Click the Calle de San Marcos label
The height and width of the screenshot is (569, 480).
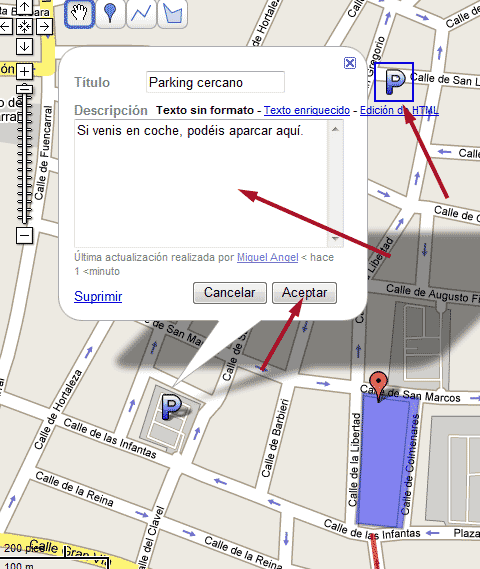(x=410, y=394)
